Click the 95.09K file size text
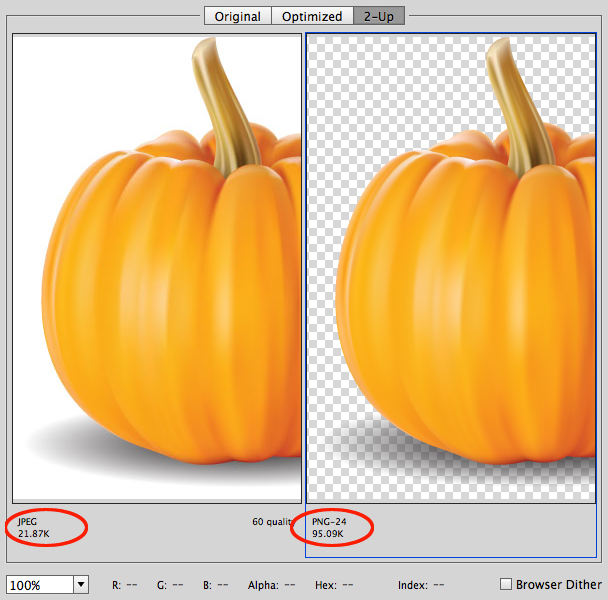 click(328, 534)
